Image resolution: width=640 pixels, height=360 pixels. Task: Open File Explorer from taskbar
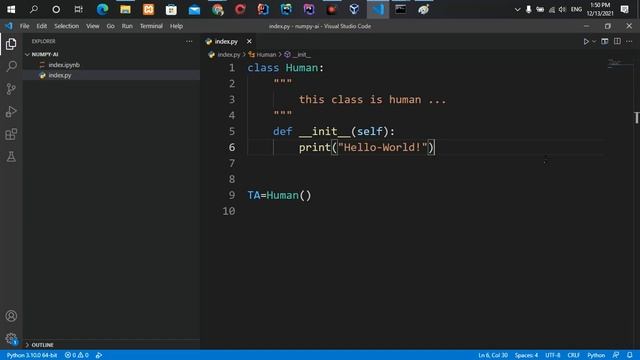pyautogui.click(x=125, y=9)
